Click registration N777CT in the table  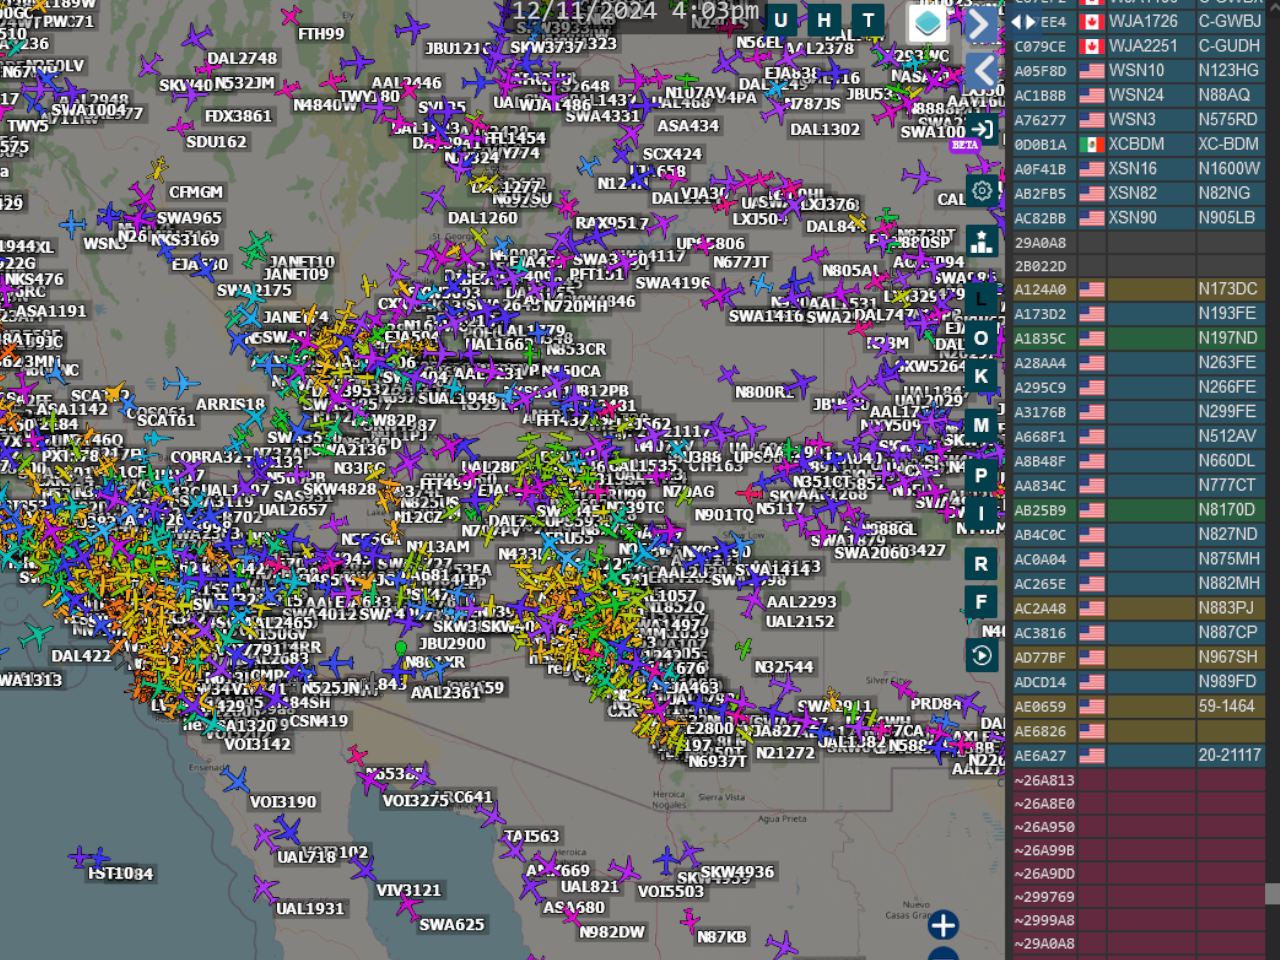1227,485
